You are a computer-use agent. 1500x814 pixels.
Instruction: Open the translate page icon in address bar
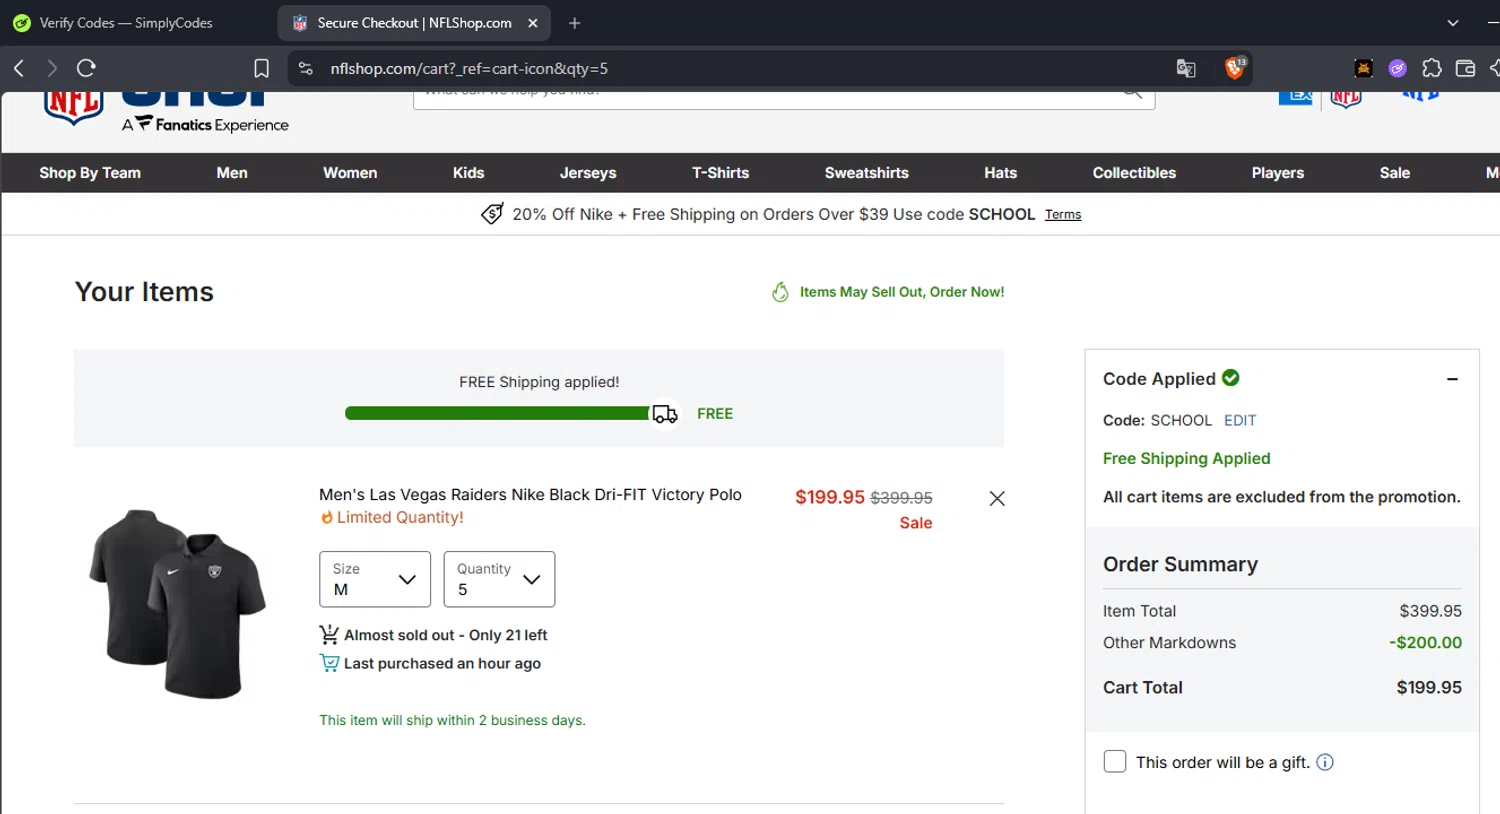(1186, 68)
